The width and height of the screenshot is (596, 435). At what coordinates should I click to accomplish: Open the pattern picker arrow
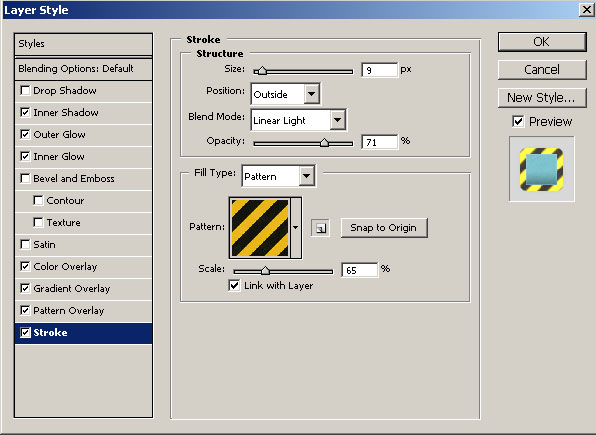pos(296,228)
